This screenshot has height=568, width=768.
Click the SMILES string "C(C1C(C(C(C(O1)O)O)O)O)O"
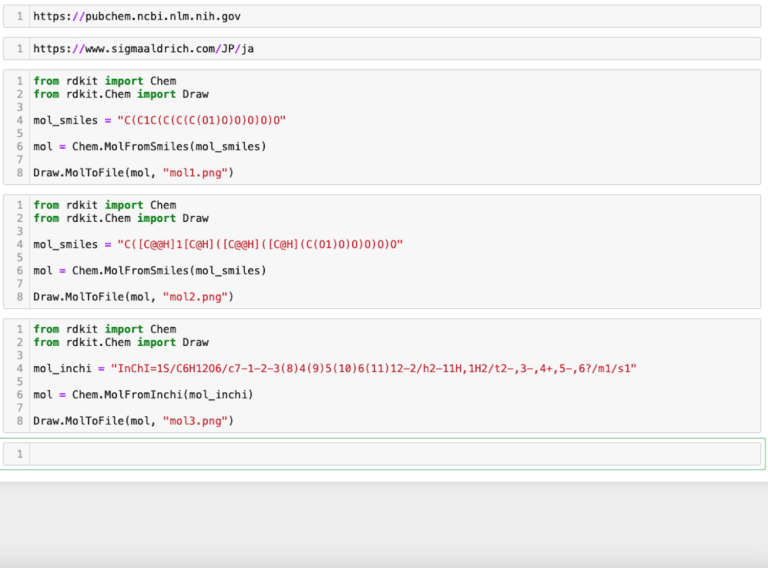point(202,120)
